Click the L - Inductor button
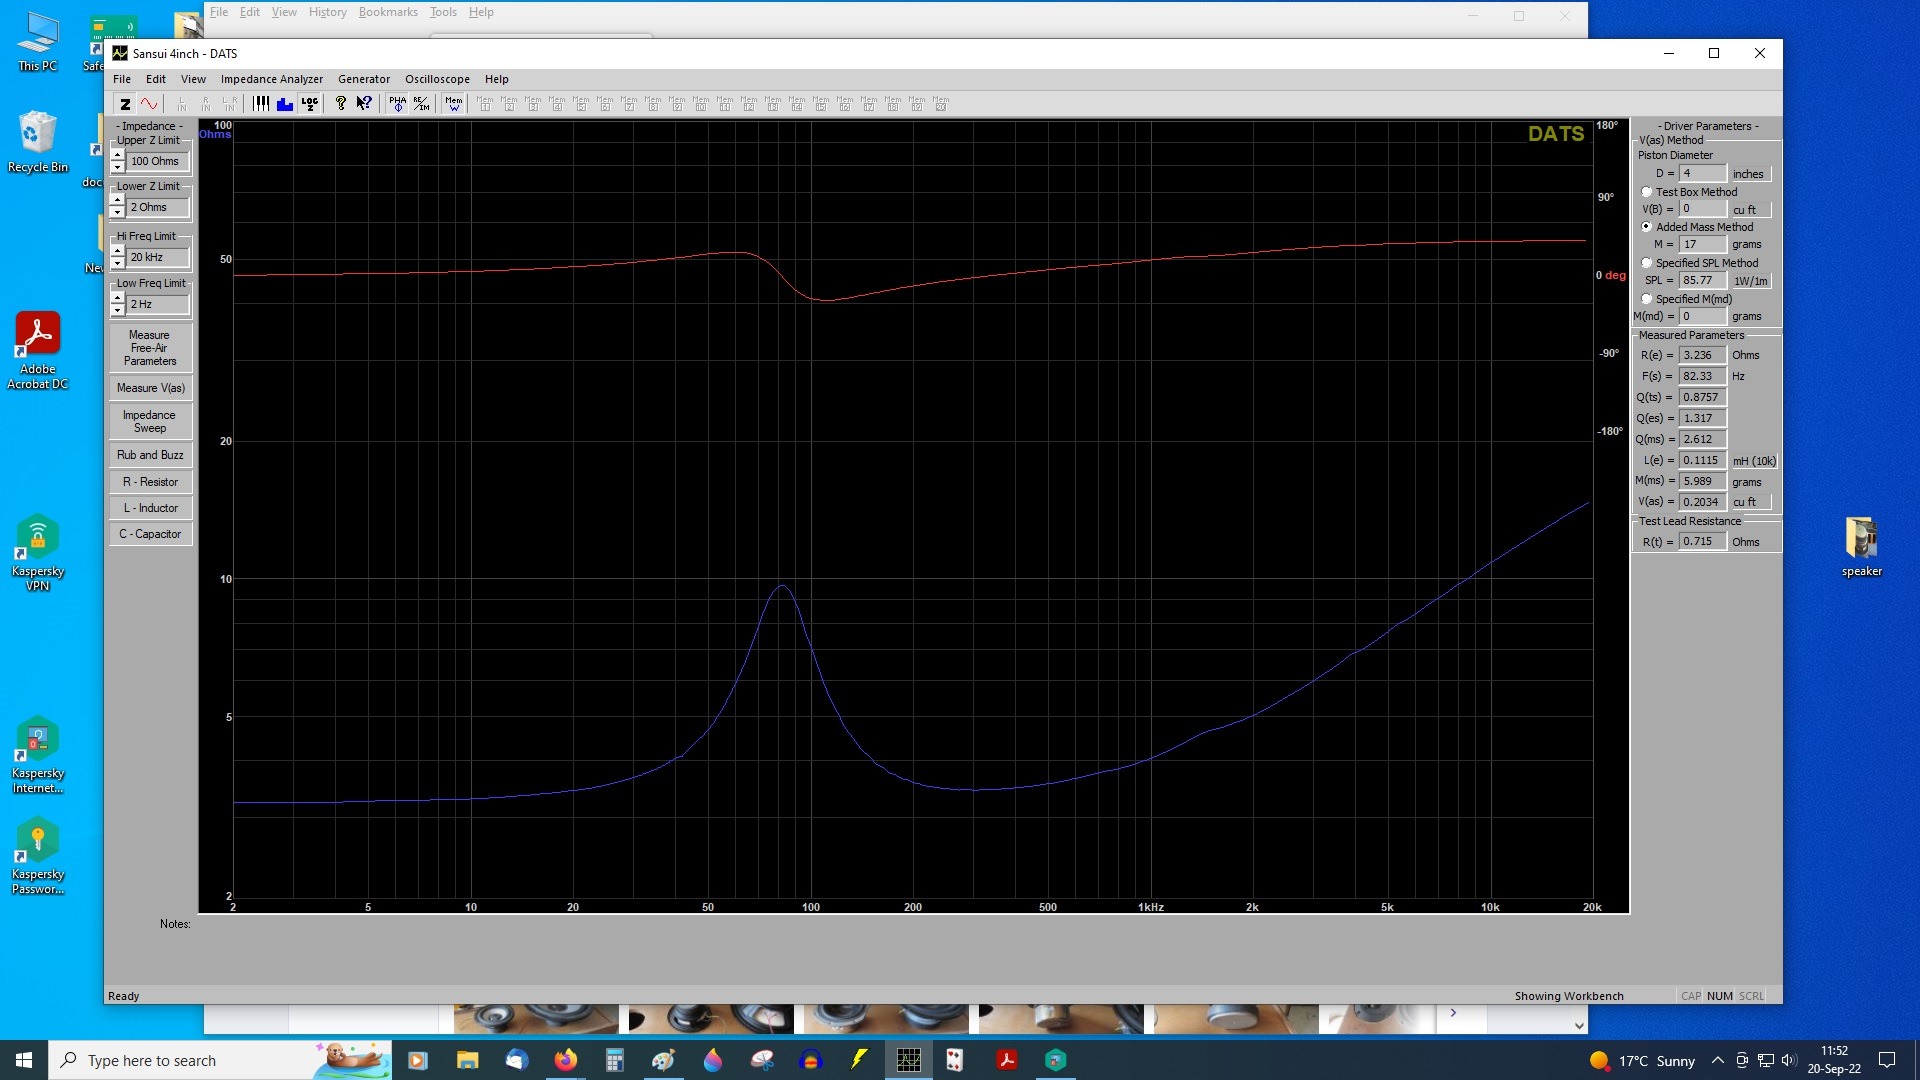This screenshot has width=1920, height=1080. coord(150,508)
